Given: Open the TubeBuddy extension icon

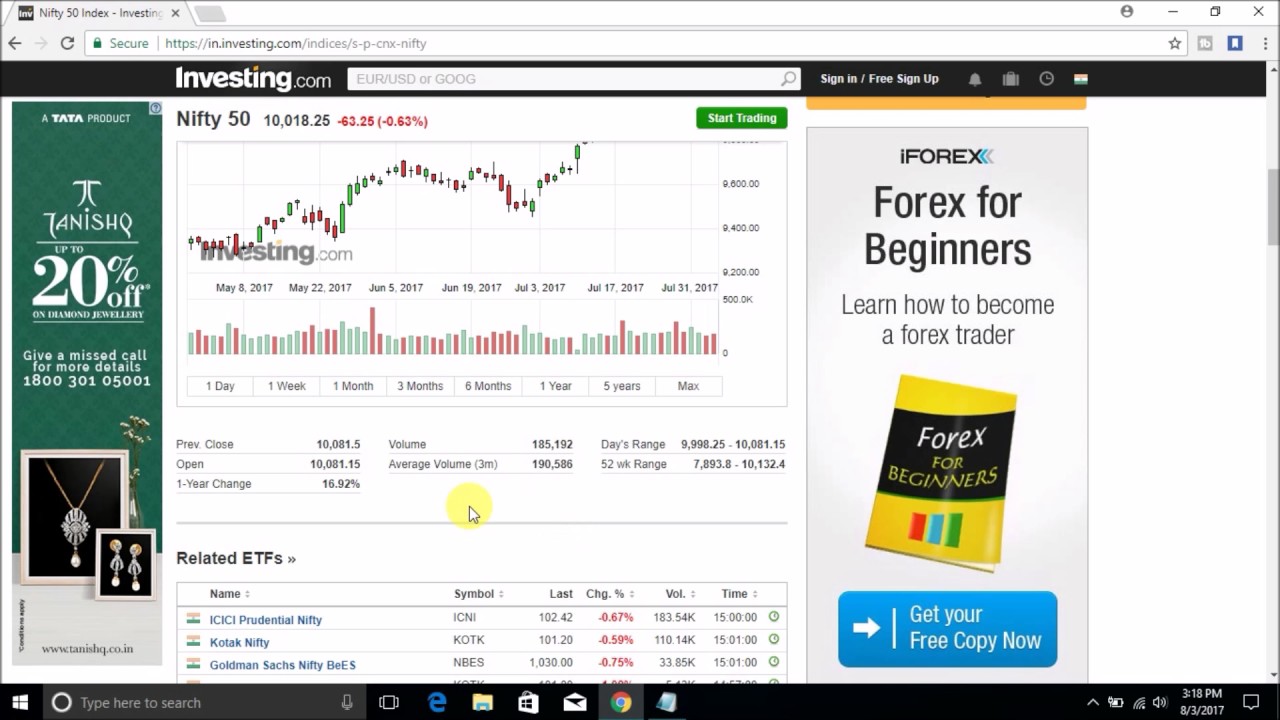Looking at the screenshot, I should click(x=1205, y=43).
